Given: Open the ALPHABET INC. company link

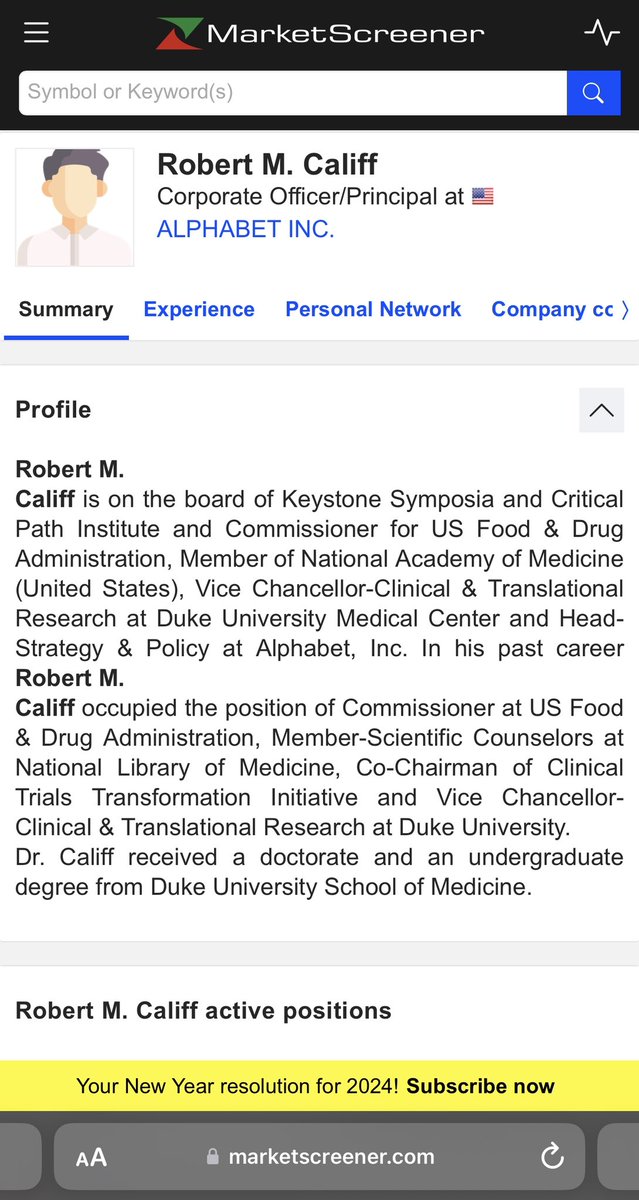Looking at the screenshot, I should pyautogui.click(x=245, y=229).
